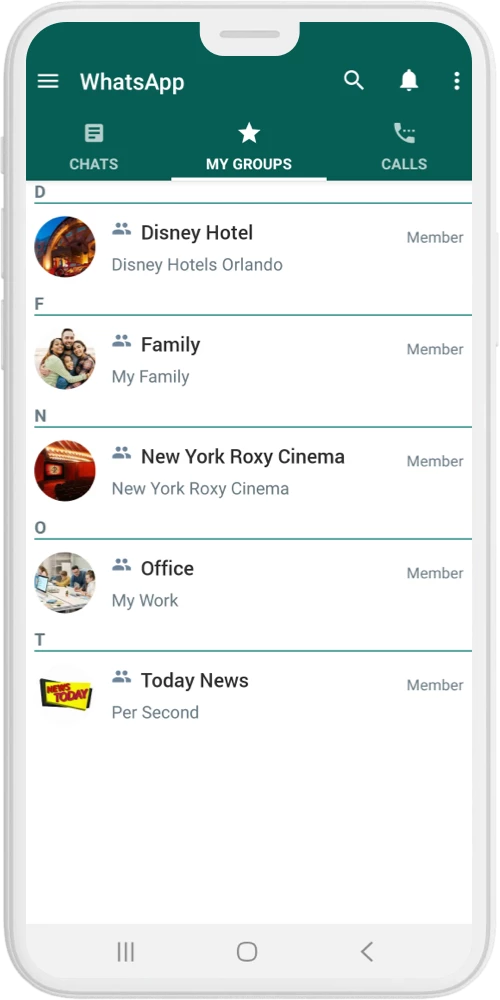Click Member label on Roxy Cinema row
Image resolution: width=500 pixels, height=1000 pixels.
[435, 461]
